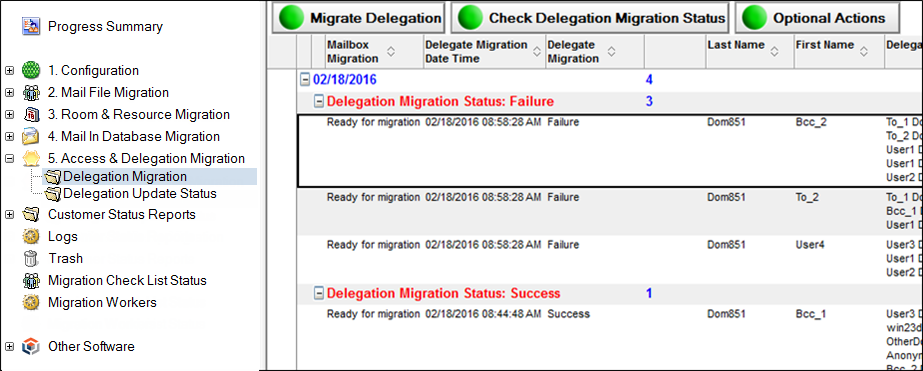923x371 pixels.
Task: Collapse the 02/18/2016 date group
Action: click(x=305, y=80)
